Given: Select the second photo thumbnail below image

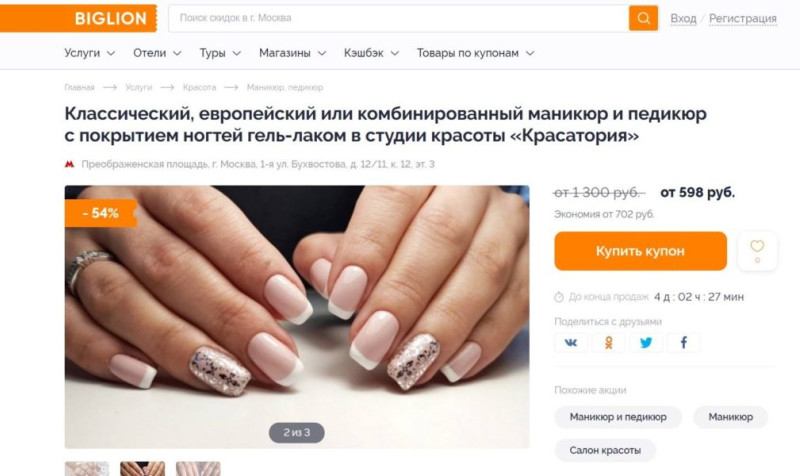Looking at the screenshot, I should click(142, 468).
